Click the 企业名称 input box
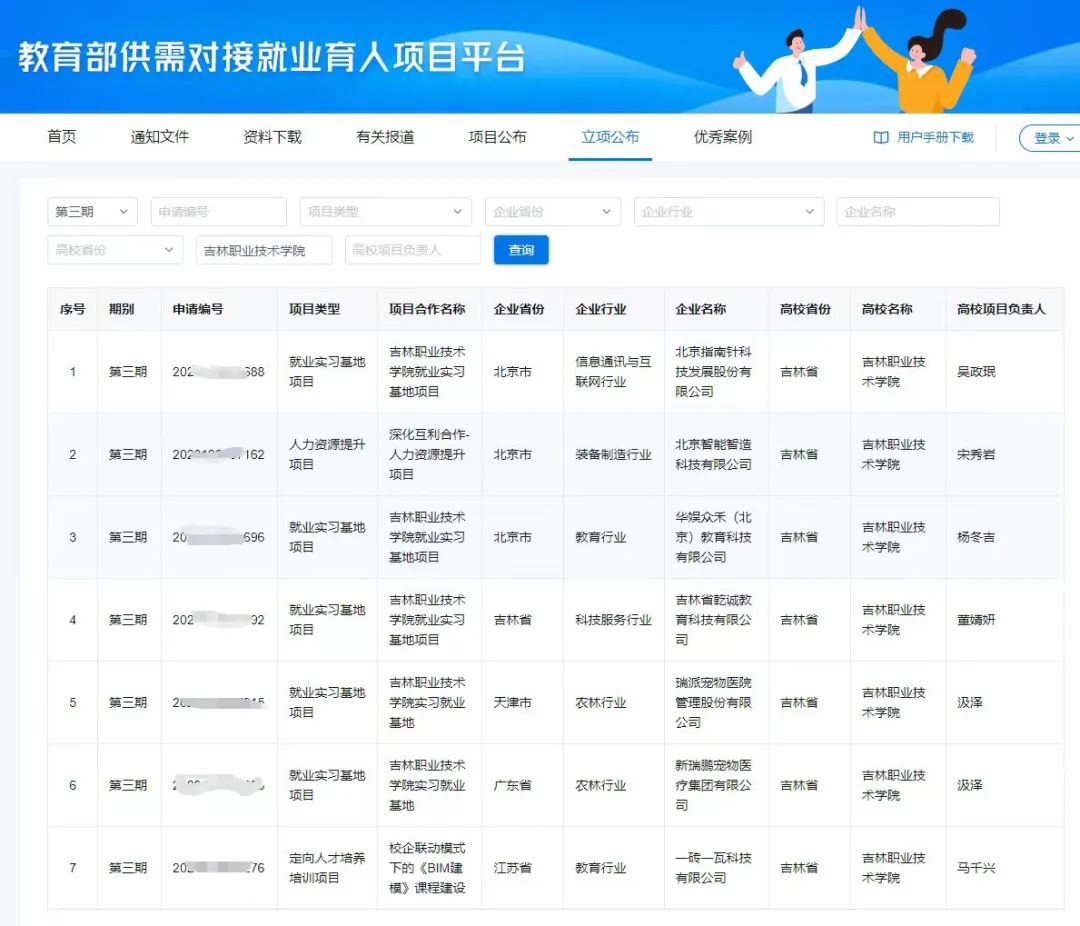Screen dimensions: 1080x926 917,211
